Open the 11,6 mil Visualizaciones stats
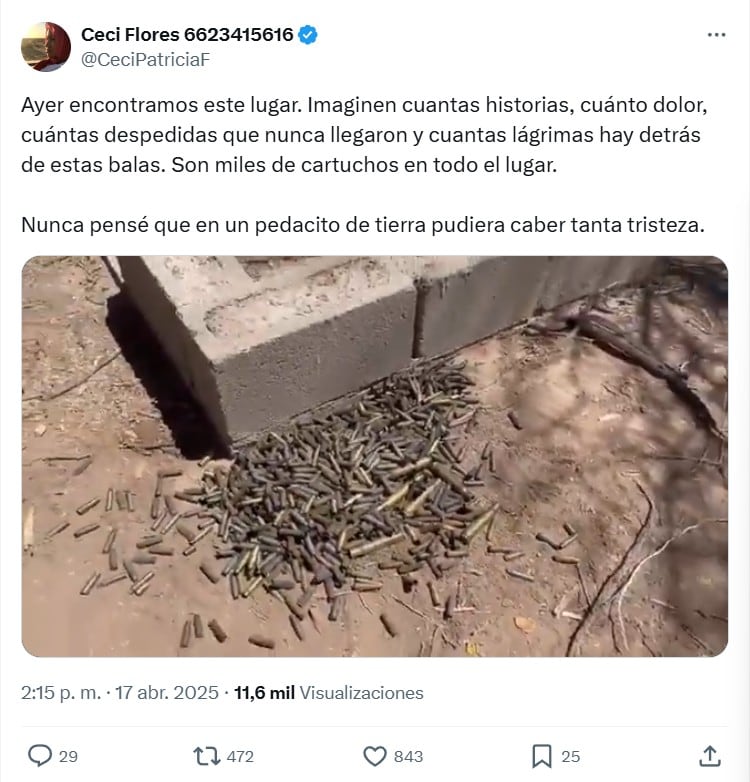This screenshot has height=782, width=750. (x=329, y=693)
